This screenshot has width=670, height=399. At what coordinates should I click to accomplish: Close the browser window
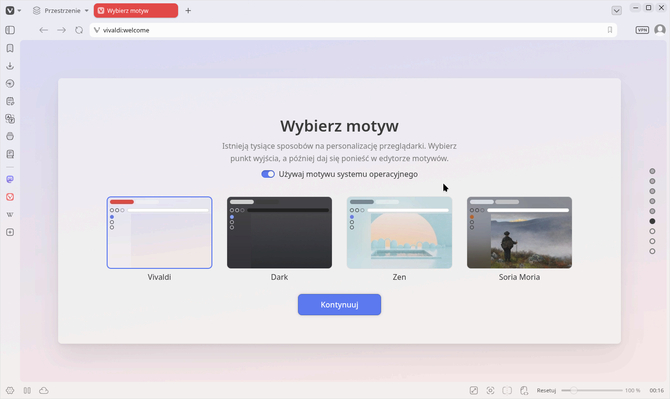tap(661, 8)
